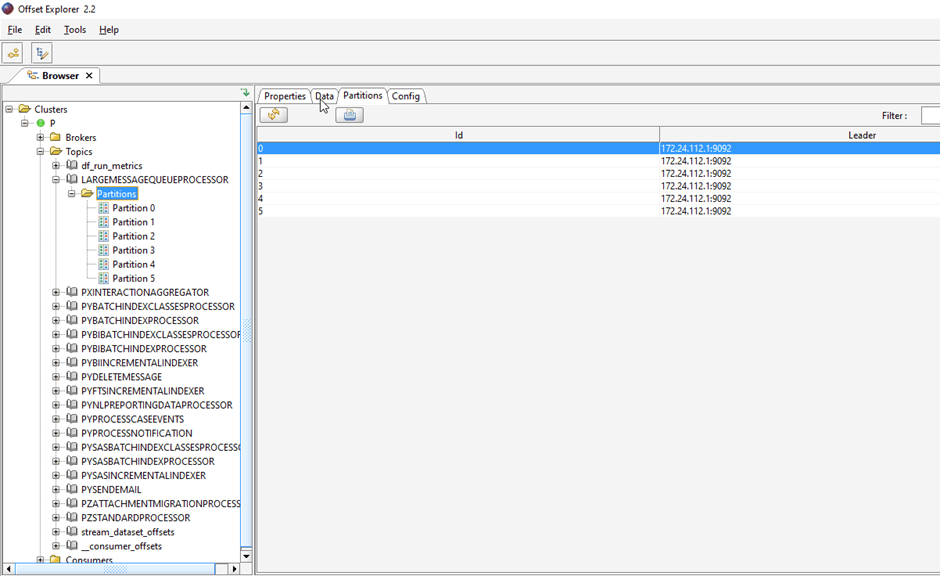The height and width of the screenshot is (576, 940).
Task: Click the add connection toolbar icon
Action: coord(13,54)
